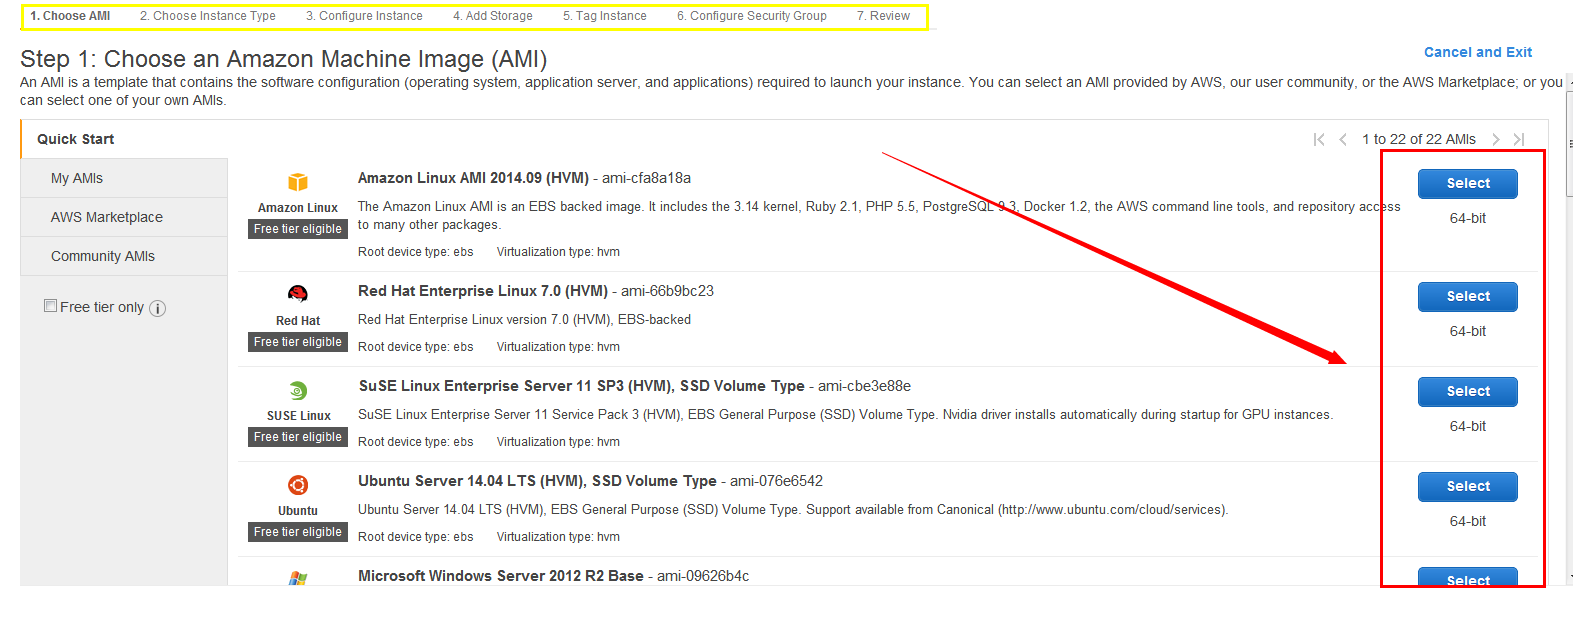Click Free tier eligible badge under Red Hat
This screenshot has height=638, width=1573.
click(298, 342)
